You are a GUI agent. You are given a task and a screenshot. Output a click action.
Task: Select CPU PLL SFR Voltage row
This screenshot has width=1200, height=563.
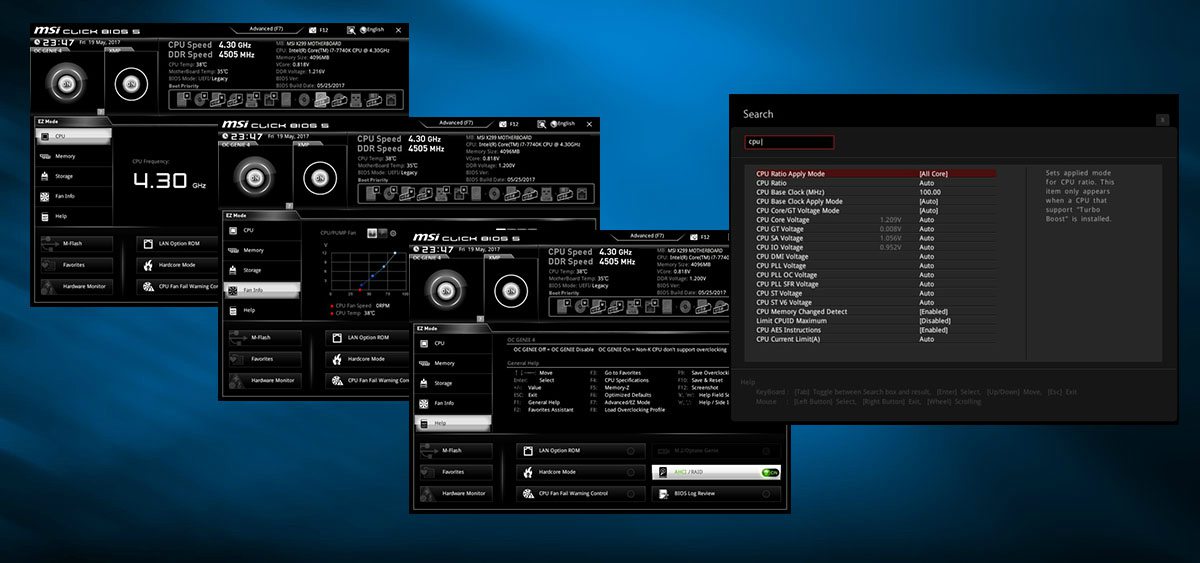(x=875, y=284)
